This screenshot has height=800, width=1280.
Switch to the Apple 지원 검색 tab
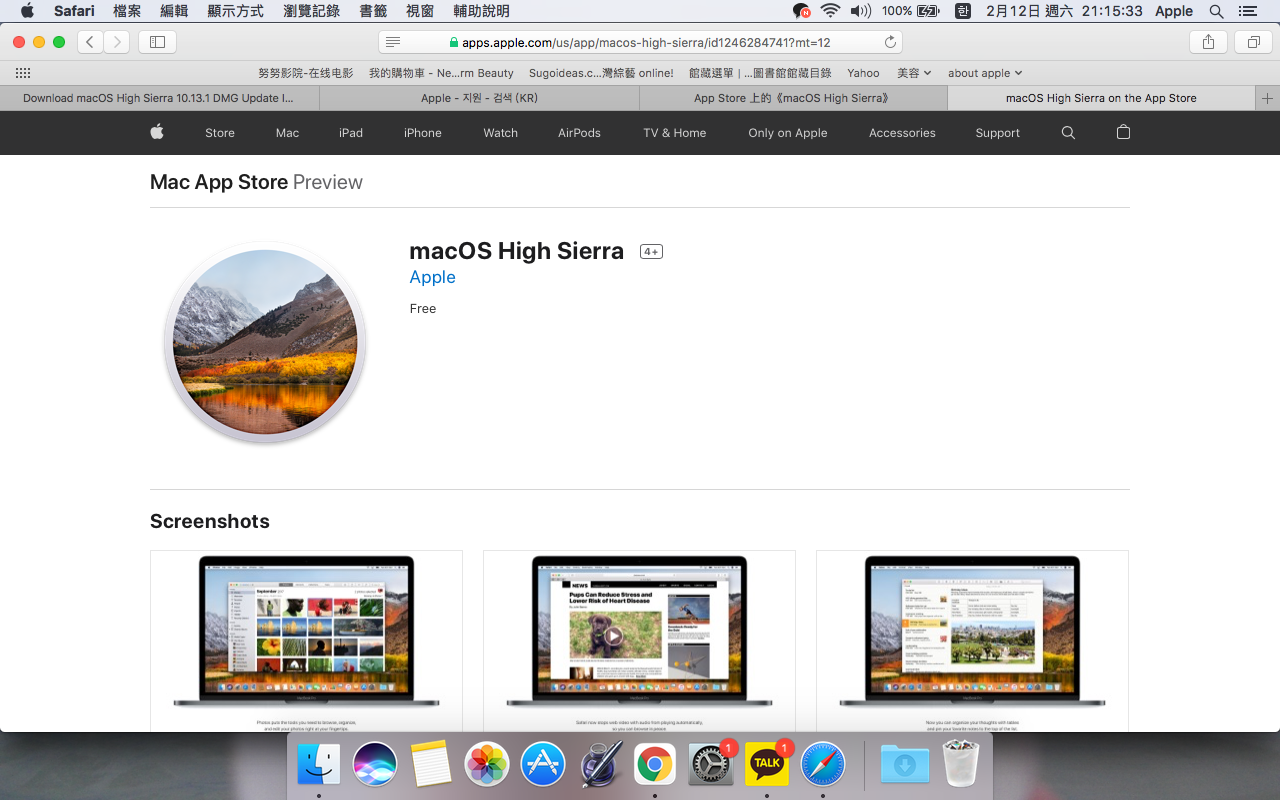pyautogui.click(x=479, y=98)
